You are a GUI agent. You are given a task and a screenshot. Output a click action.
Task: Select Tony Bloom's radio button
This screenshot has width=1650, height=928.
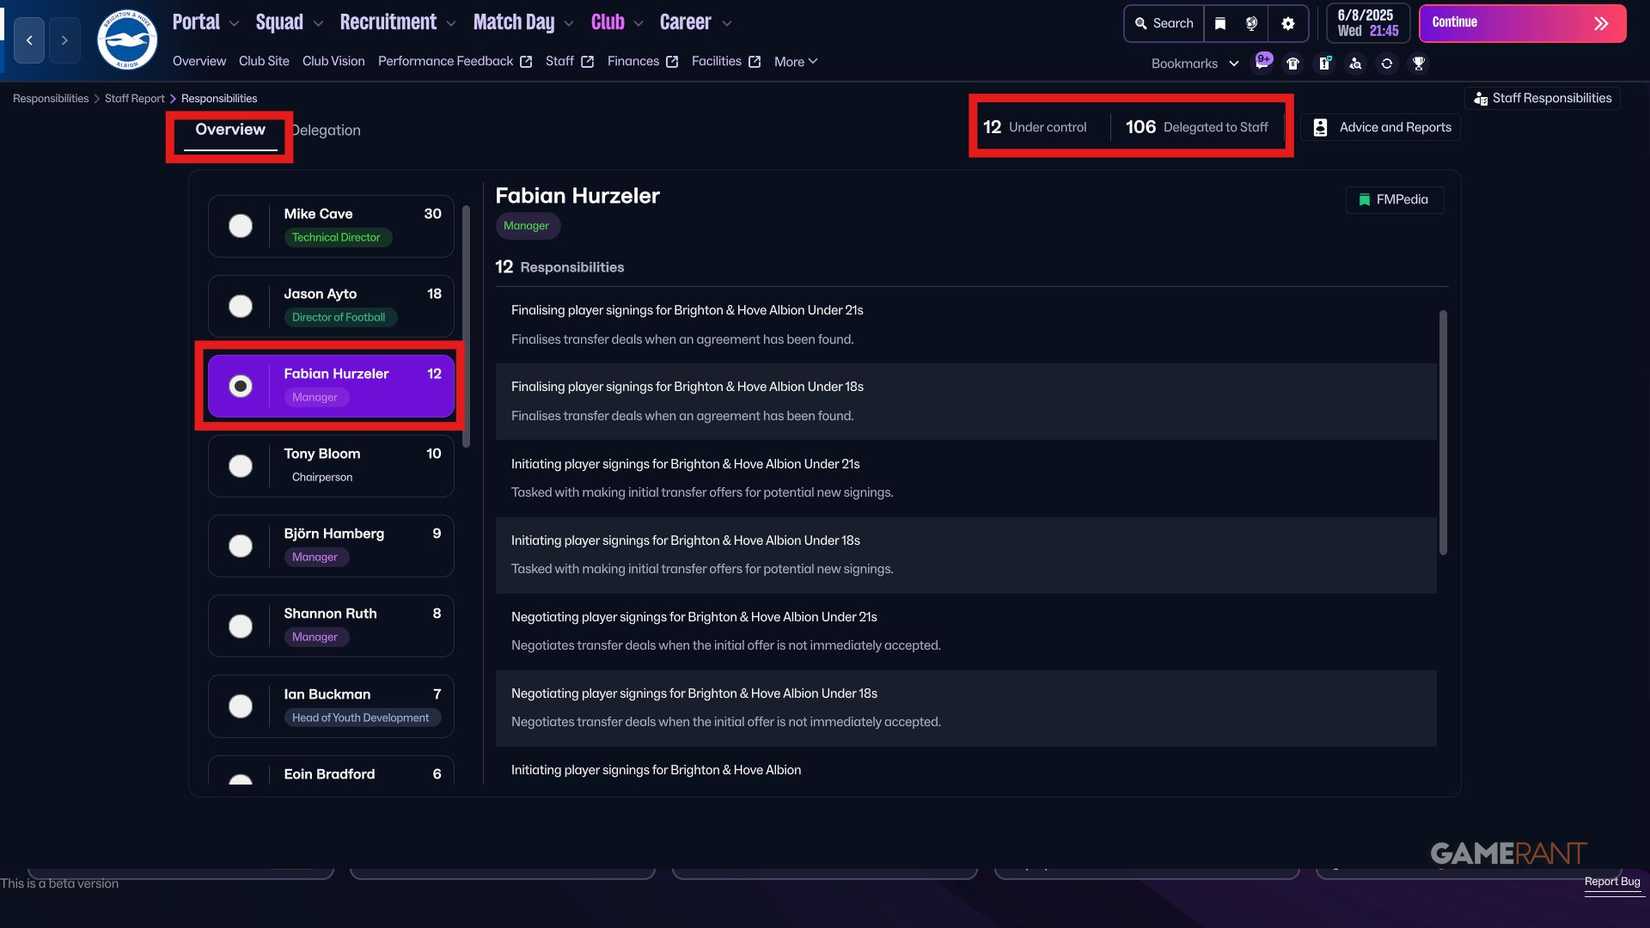240,465
